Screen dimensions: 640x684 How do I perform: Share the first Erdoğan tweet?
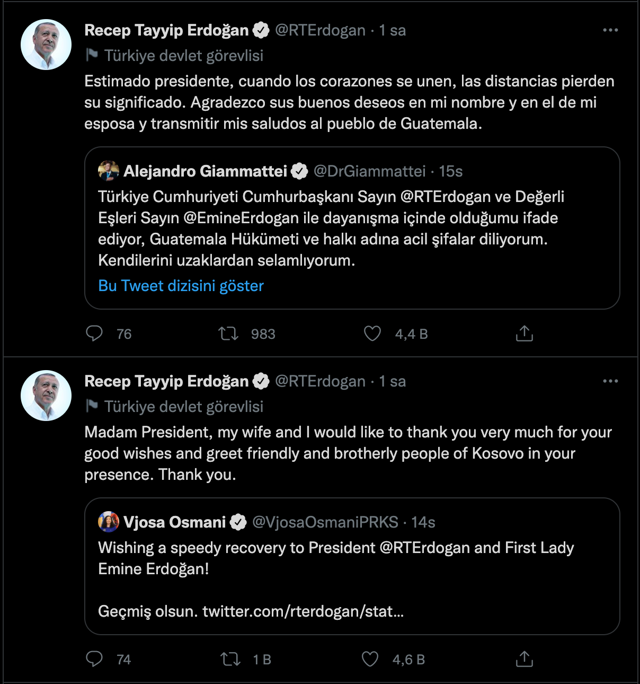(x=524, y=333)
